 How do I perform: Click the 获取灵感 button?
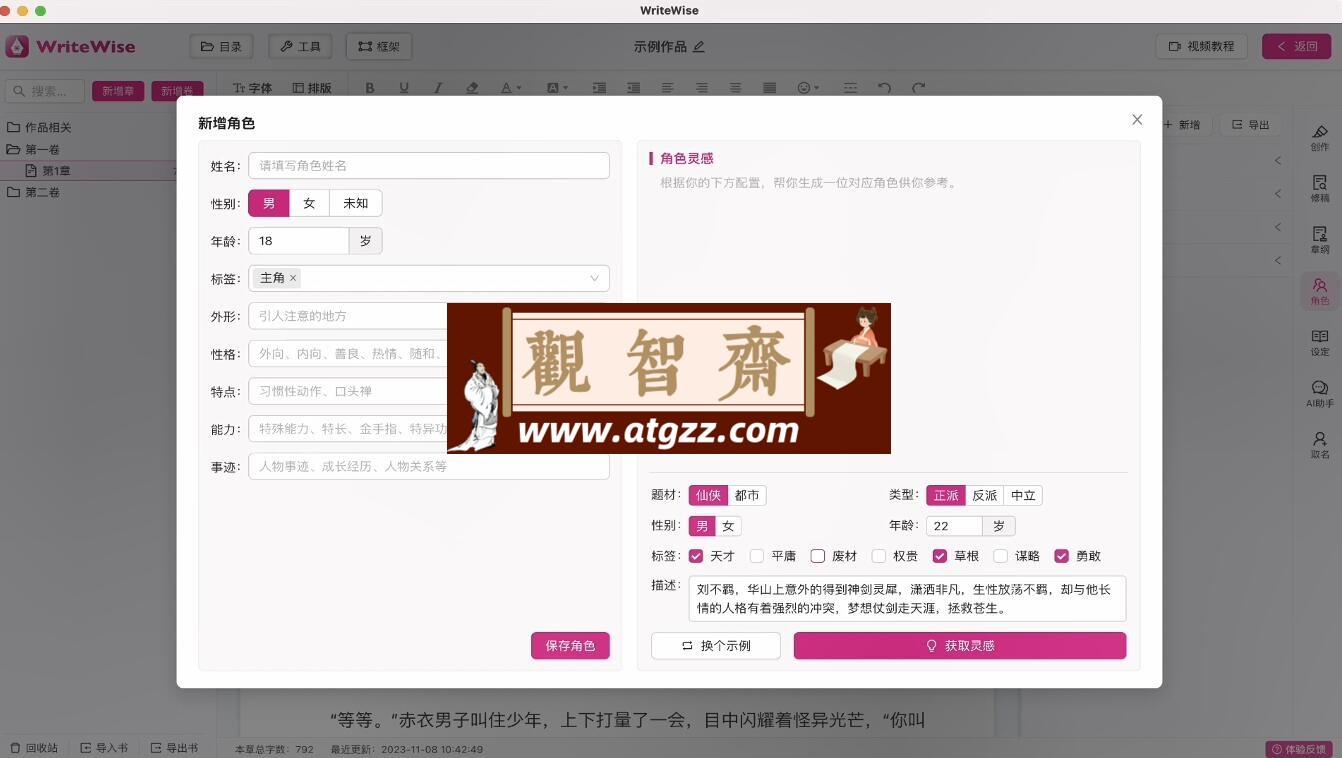(960, 646)
